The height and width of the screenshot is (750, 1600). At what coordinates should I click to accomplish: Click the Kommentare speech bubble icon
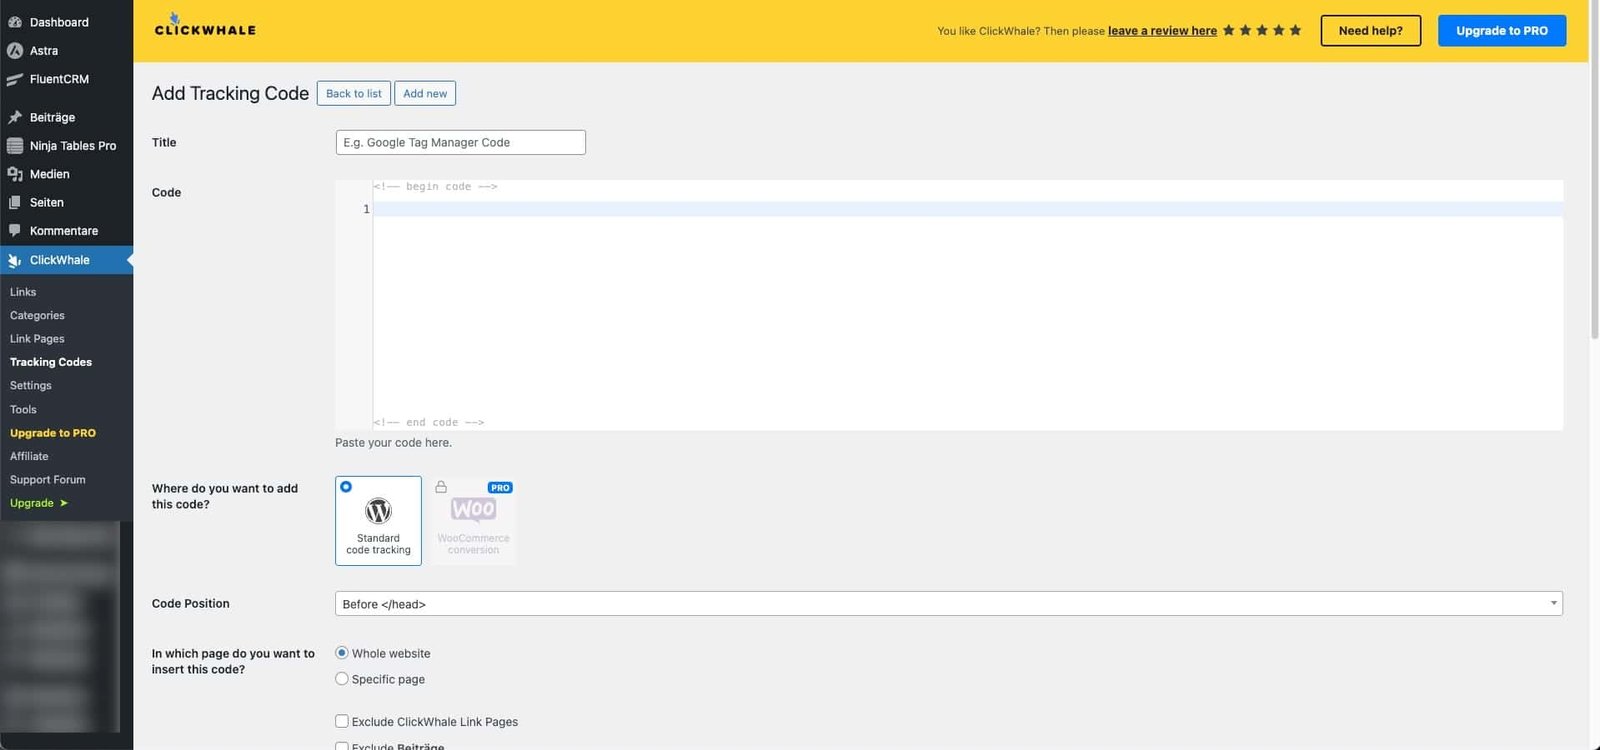[x=15, y=231]
